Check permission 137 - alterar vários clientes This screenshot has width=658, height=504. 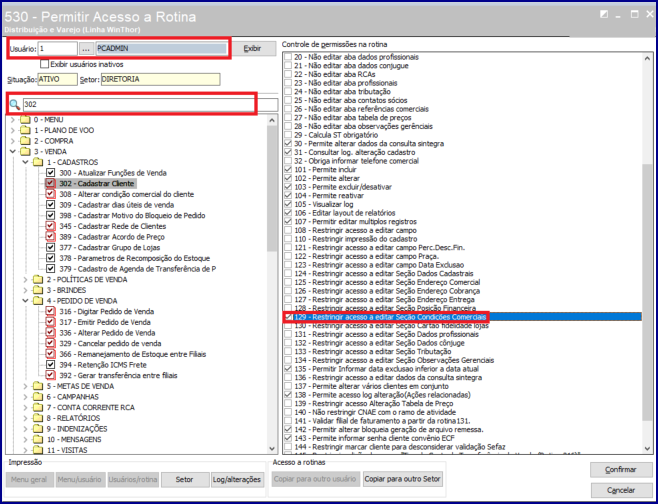[288, 386]
